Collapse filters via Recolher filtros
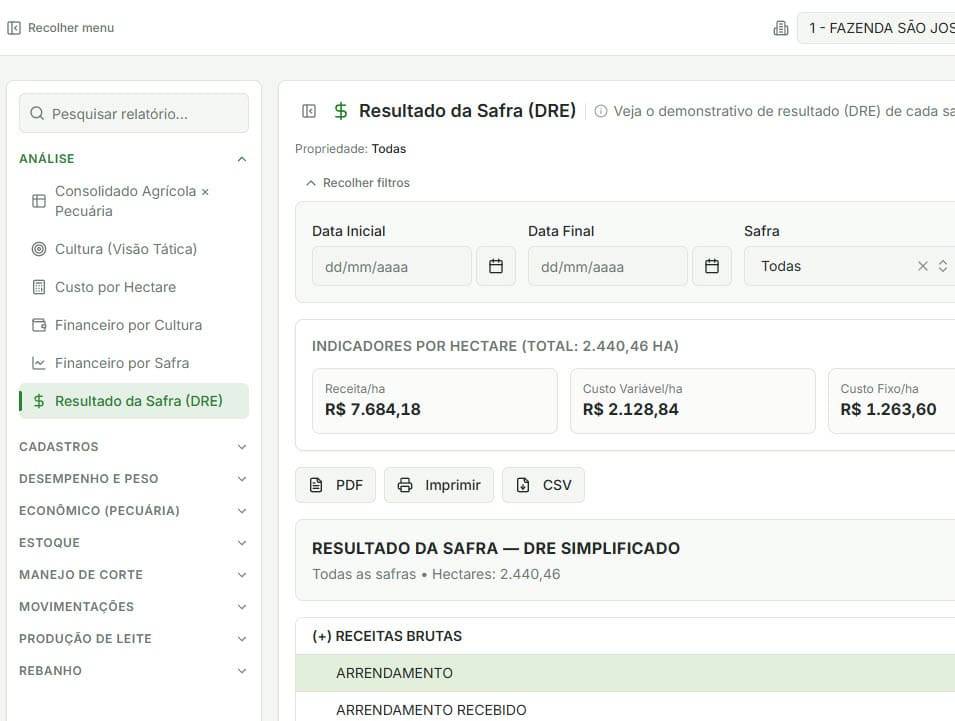955x721 pixels. tap(358, 183)
